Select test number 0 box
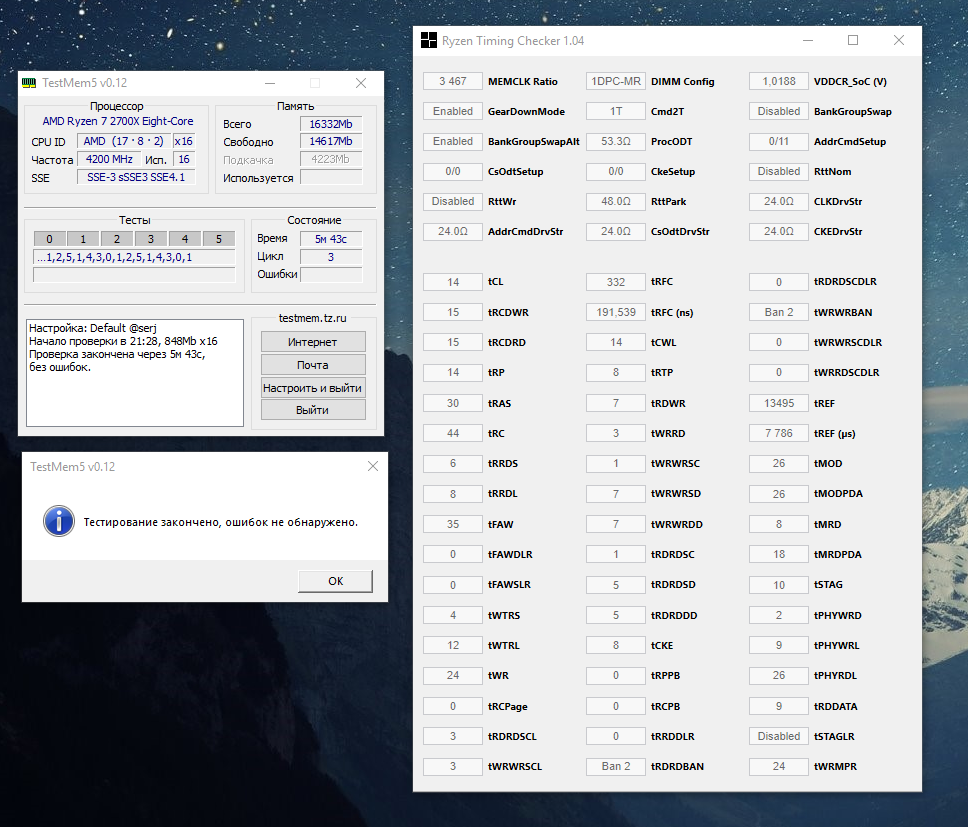The height and width of the screenshot is (827, 968). click(49, 239)
